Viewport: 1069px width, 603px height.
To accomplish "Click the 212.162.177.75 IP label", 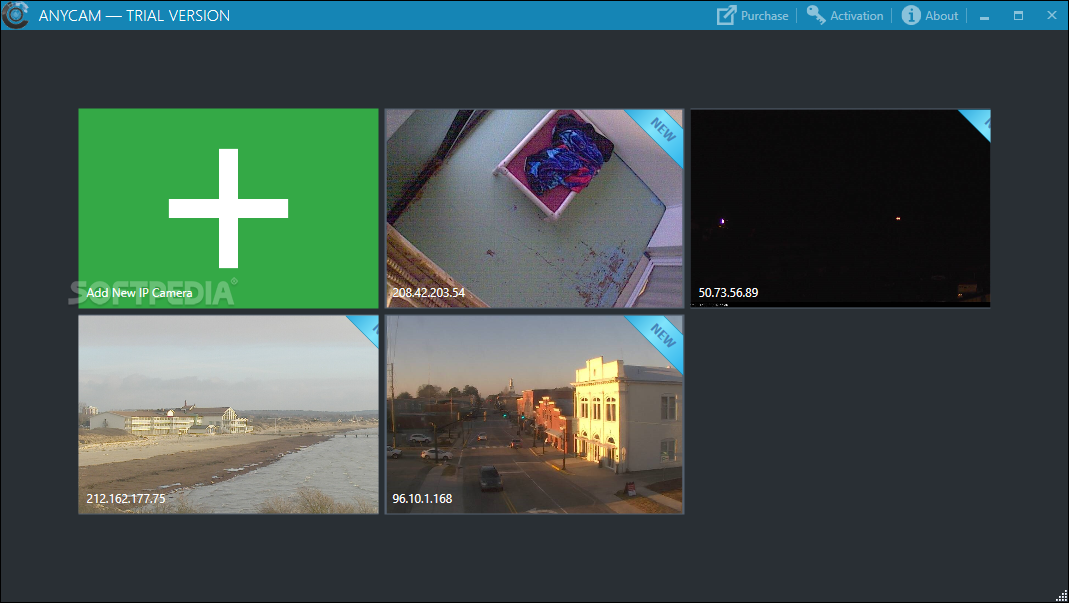I will pyautogui.click(x=125, y=499).
